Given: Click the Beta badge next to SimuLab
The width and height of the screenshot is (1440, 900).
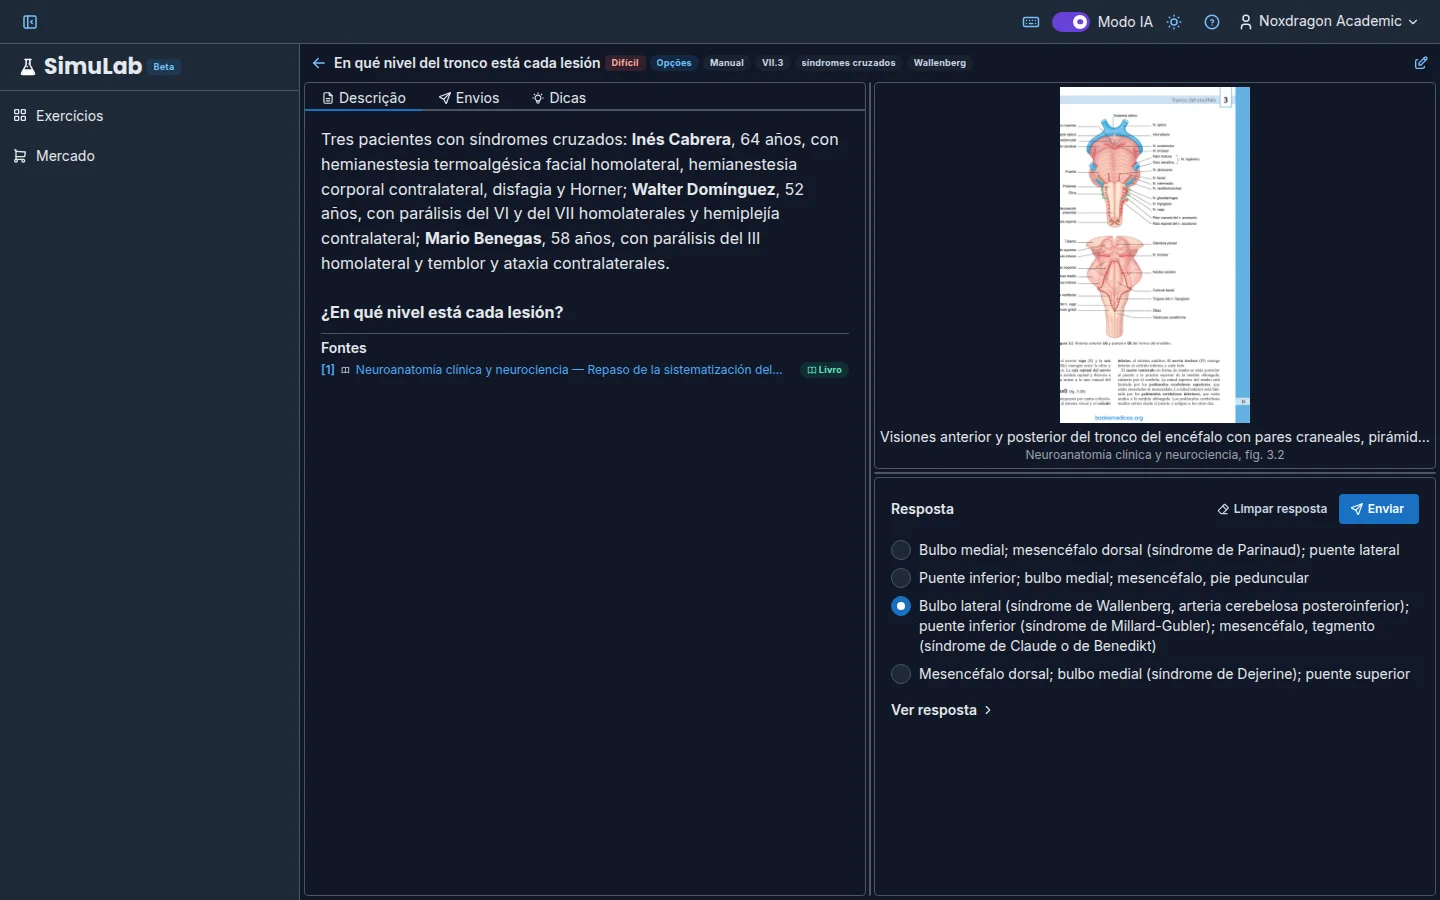Looking at the screenshot, I should [164, 67].
